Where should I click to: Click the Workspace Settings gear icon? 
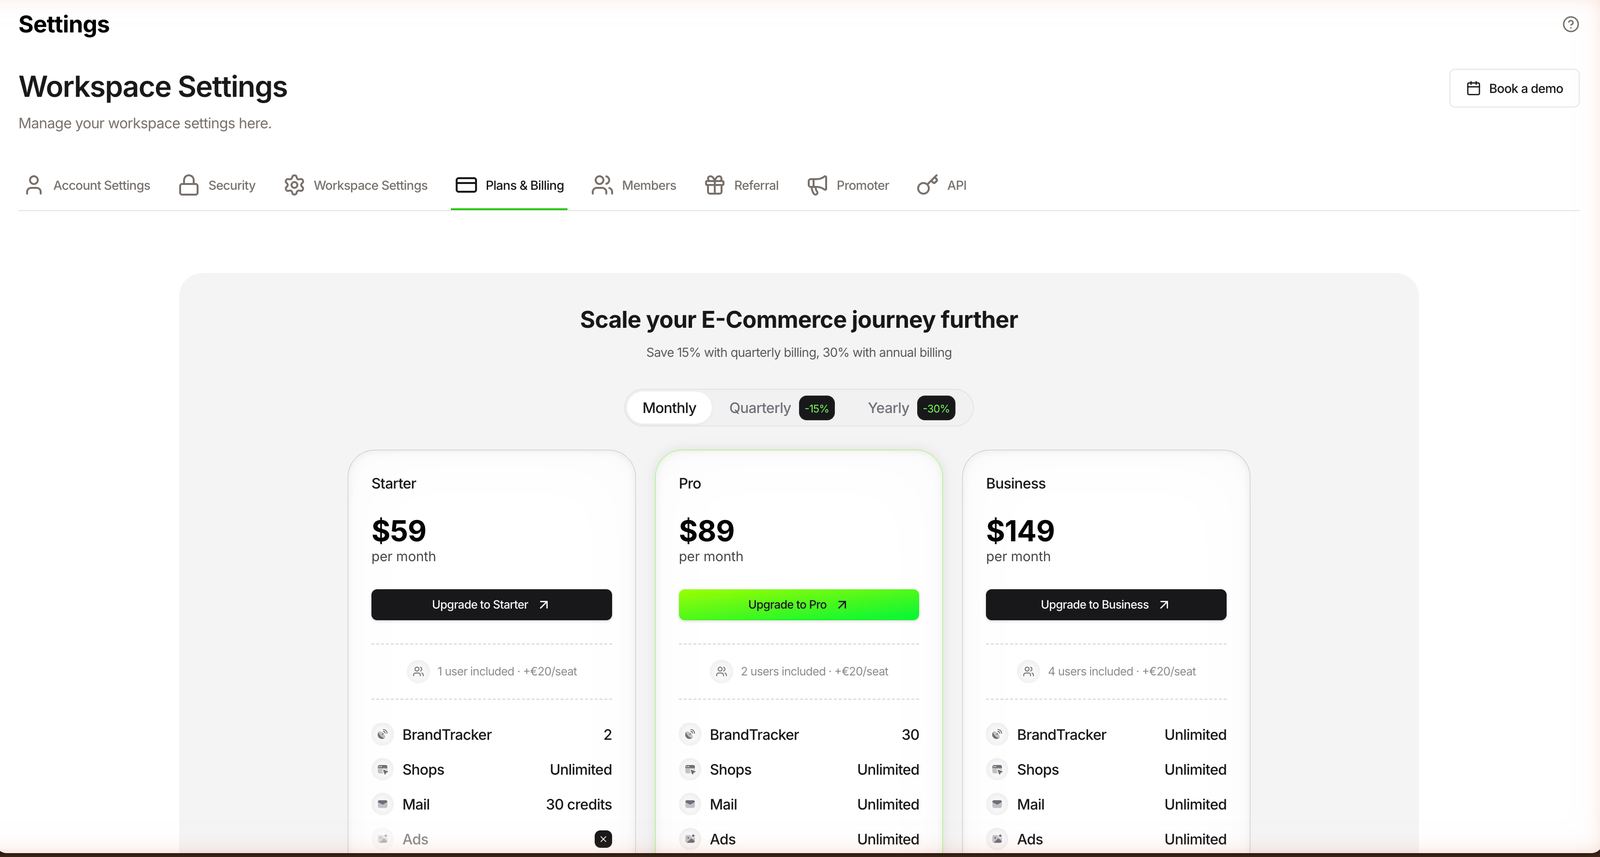point(294,185)
